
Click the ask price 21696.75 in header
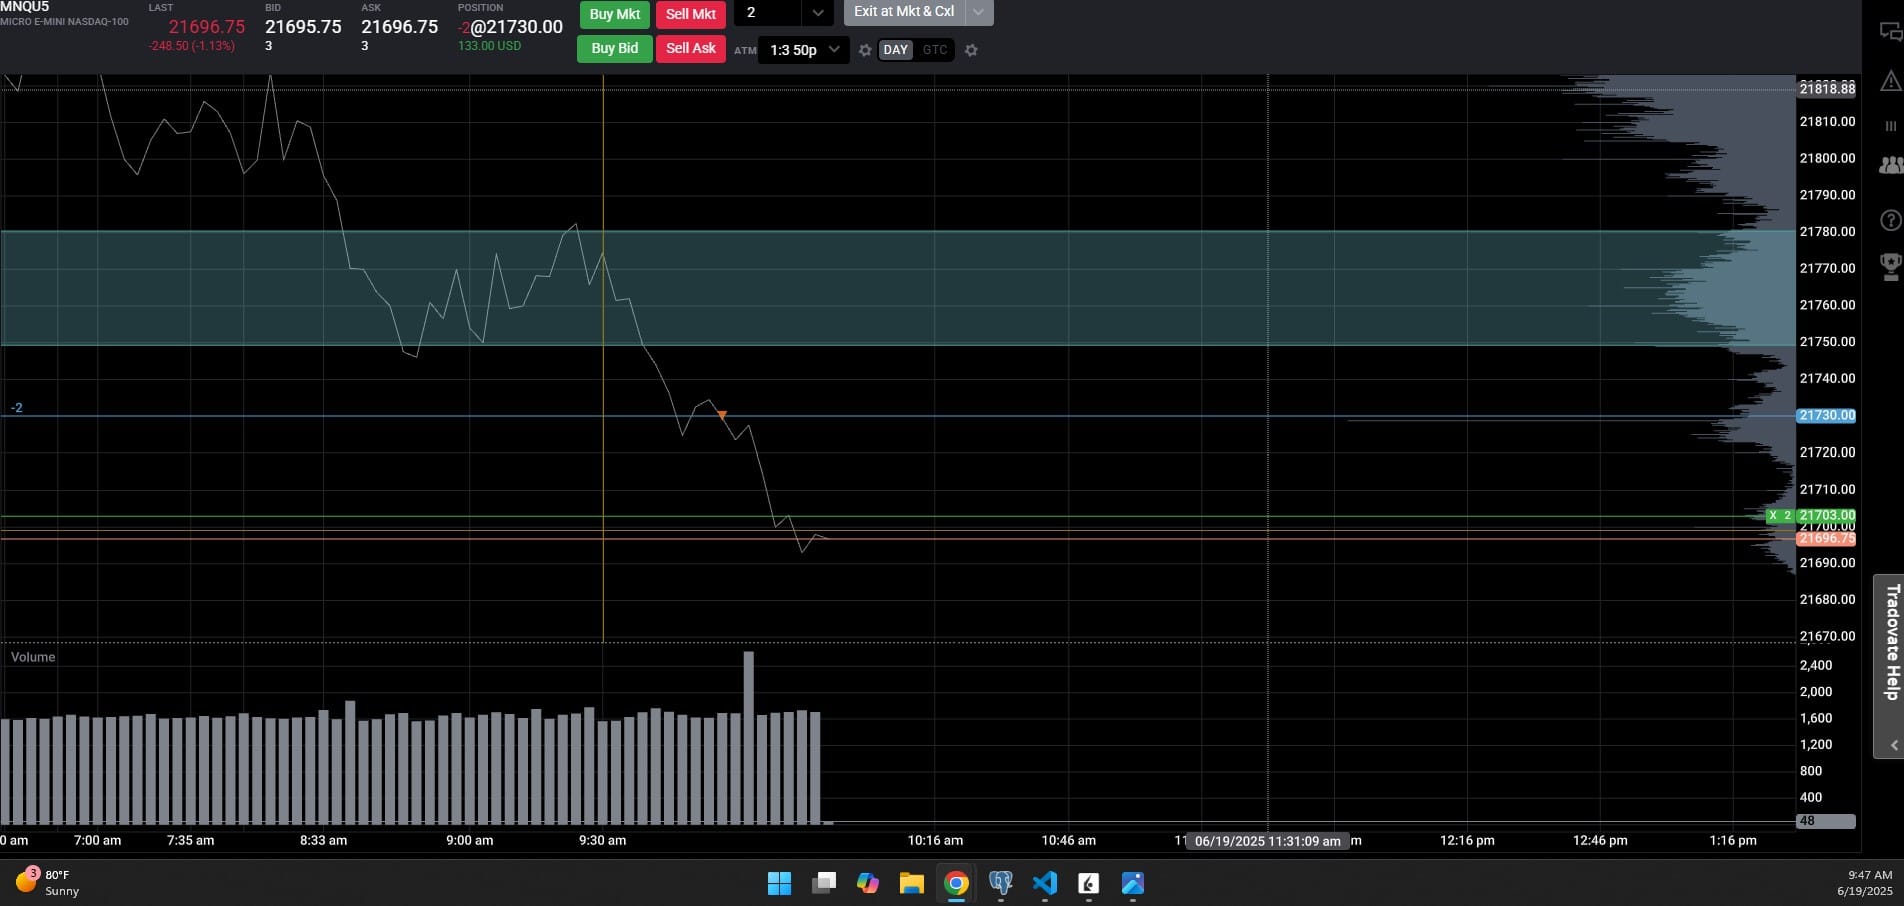pos(399,27)
